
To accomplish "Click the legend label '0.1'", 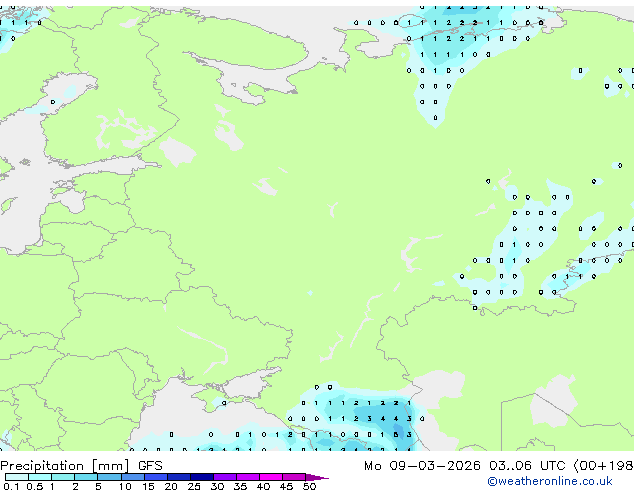I will point(11,486).
